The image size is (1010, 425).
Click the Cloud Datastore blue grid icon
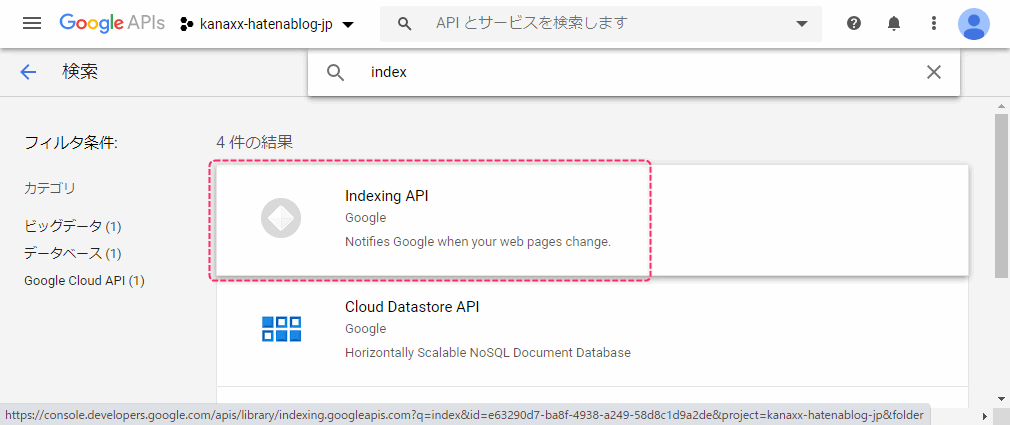(x=281, y=329)
